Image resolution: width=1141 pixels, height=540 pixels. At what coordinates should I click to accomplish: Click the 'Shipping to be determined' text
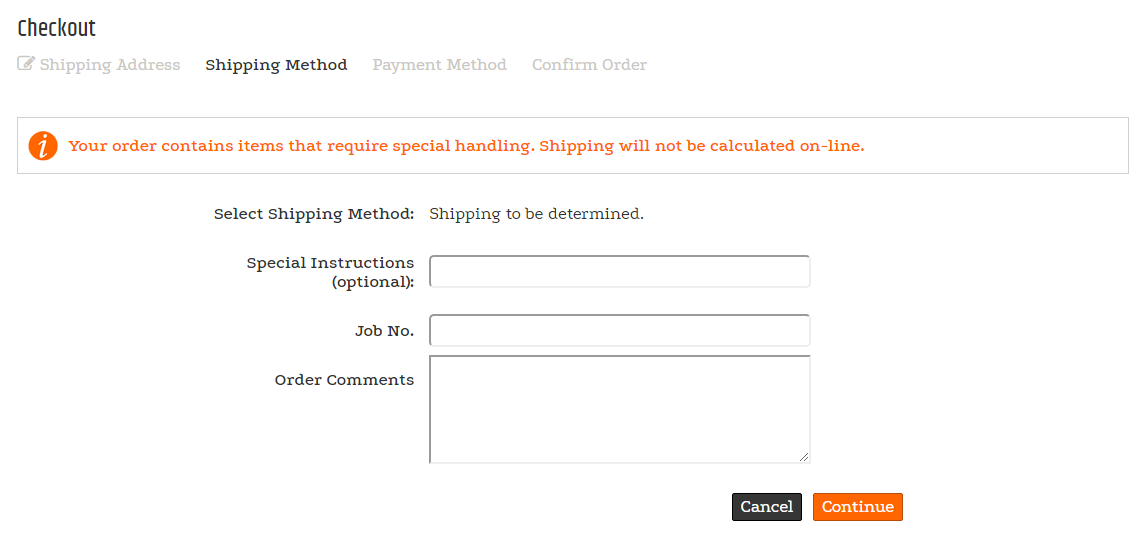[536, 214]
